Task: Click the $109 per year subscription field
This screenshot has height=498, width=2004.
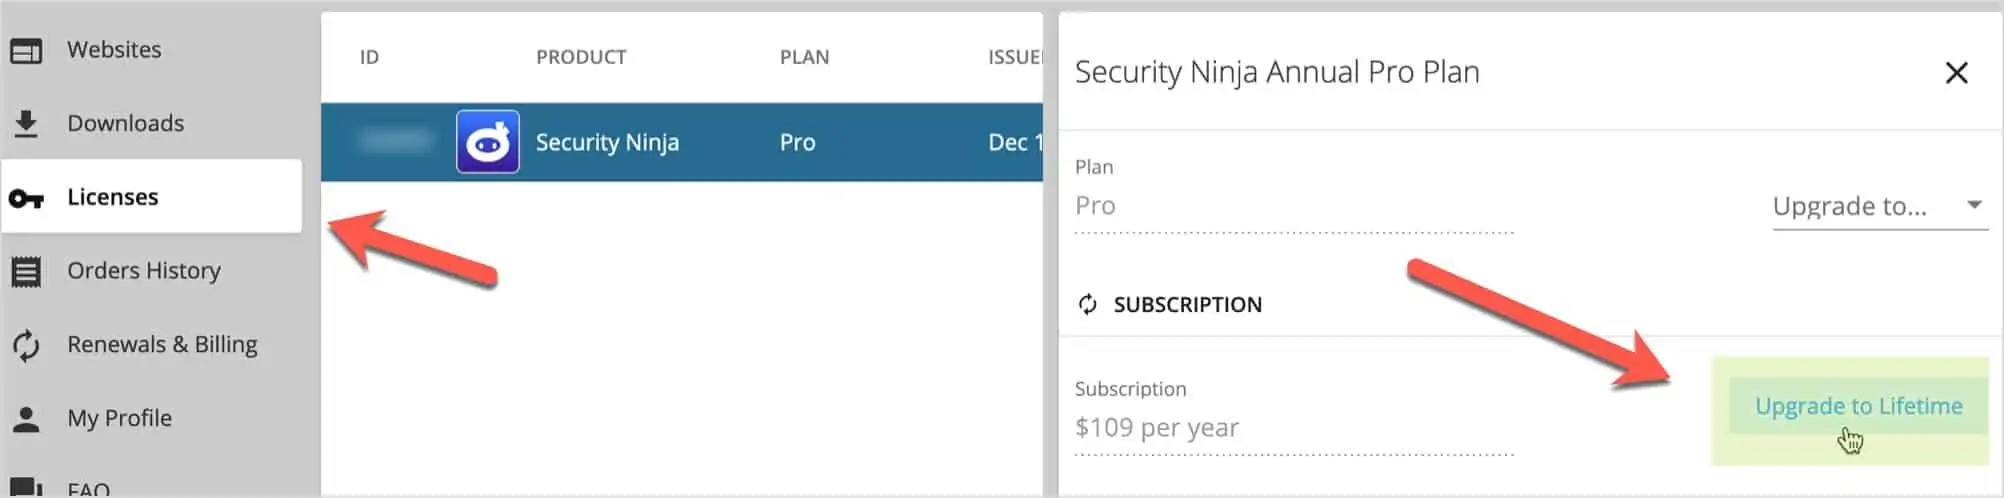Action: click(x=1294, y=428)
